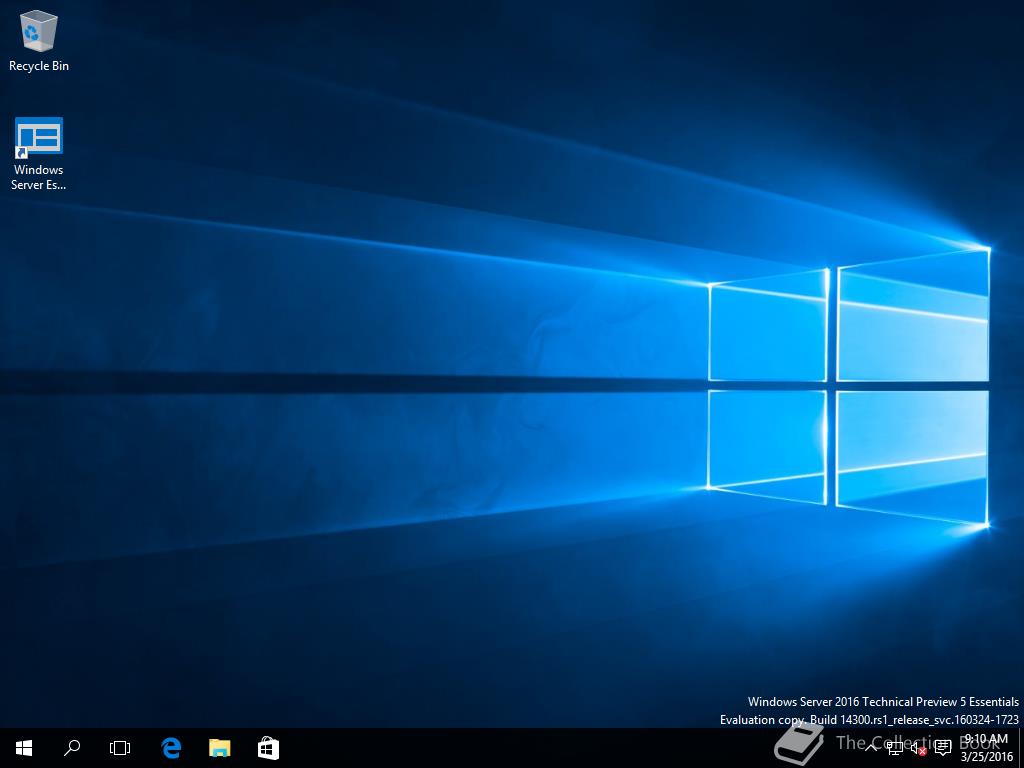The height and width of the screenshot is (768, 1024).
Task: Open the clock showing 3/25/2016
Action: click(x=986, y=748)
